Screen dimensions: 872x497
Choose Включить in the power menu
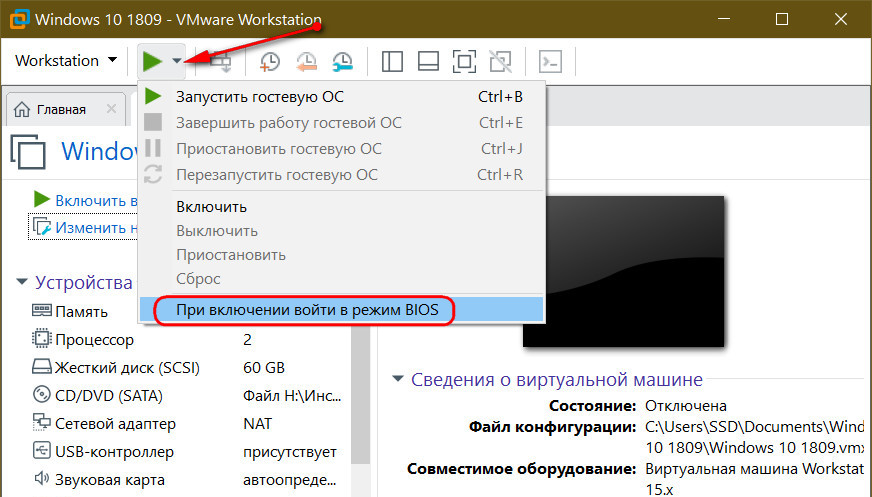pos(341,207)
